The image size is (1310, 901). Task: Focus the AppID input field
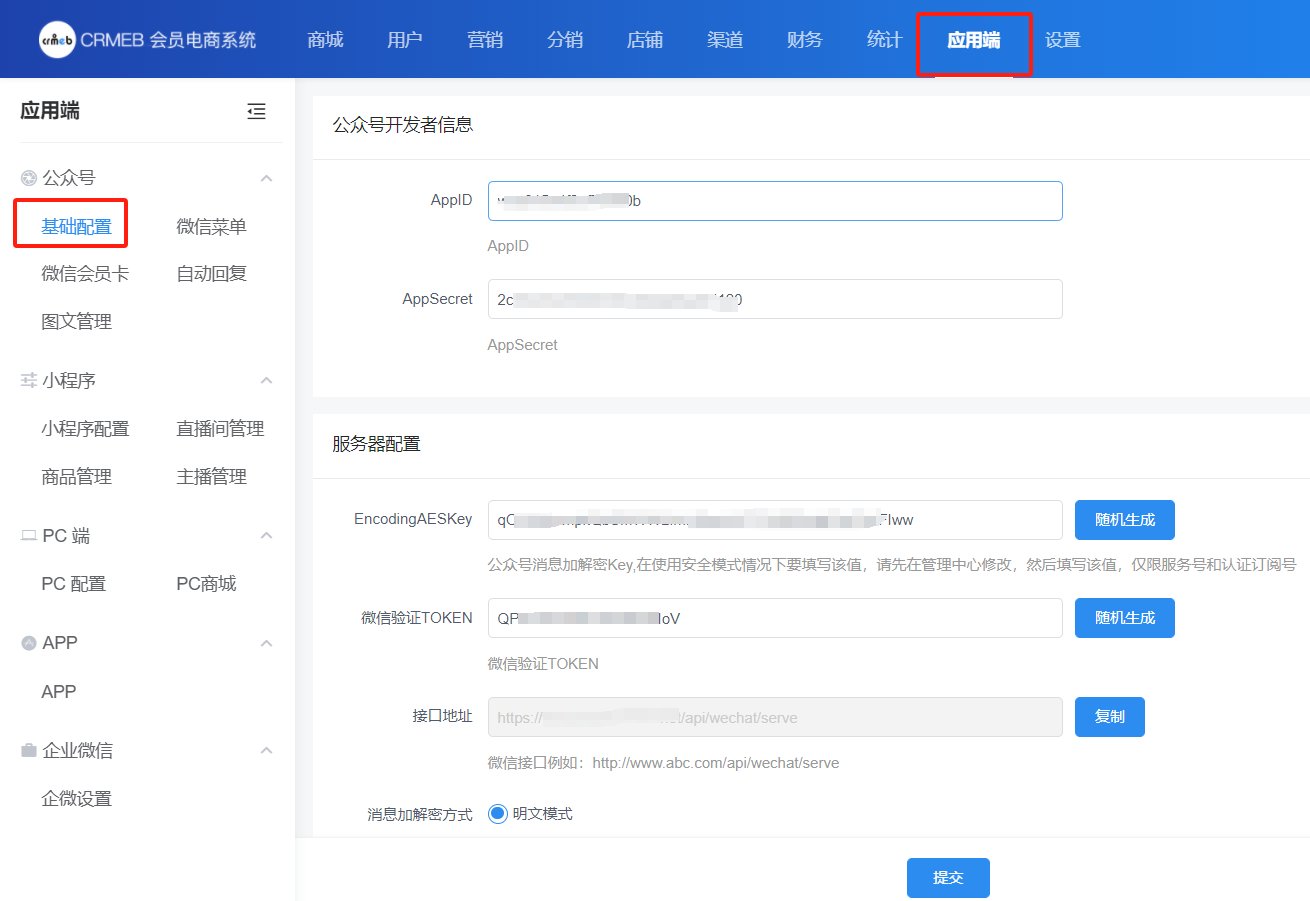coord(774,201)
